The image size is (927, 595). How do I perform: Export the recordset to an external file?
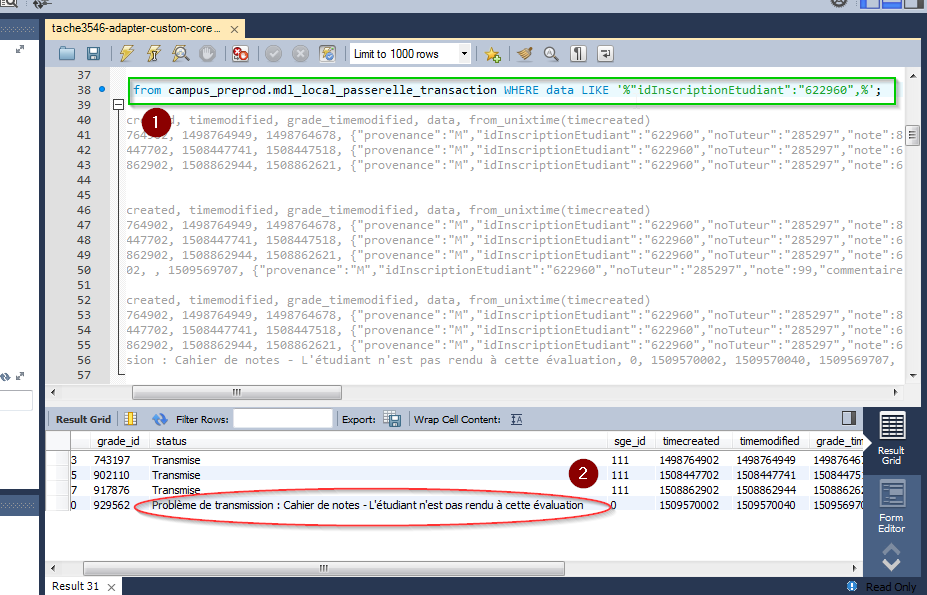[x=393, y=419]
